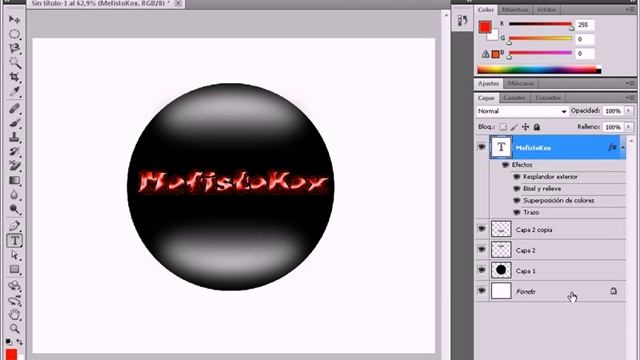Switch to the Máscaras tab
Viewport: 640px width, 360px height.
click(520, 83)
